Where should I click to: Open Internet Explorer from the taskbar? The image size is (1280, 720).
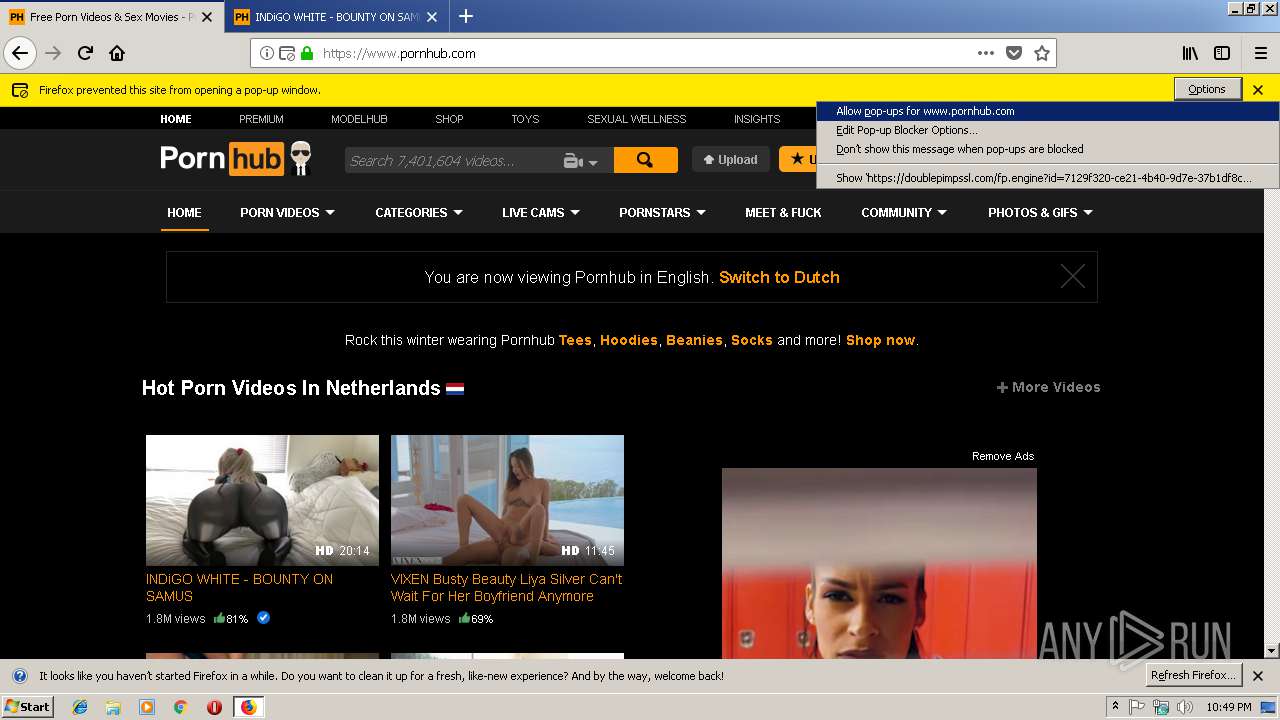coord(80,707)
